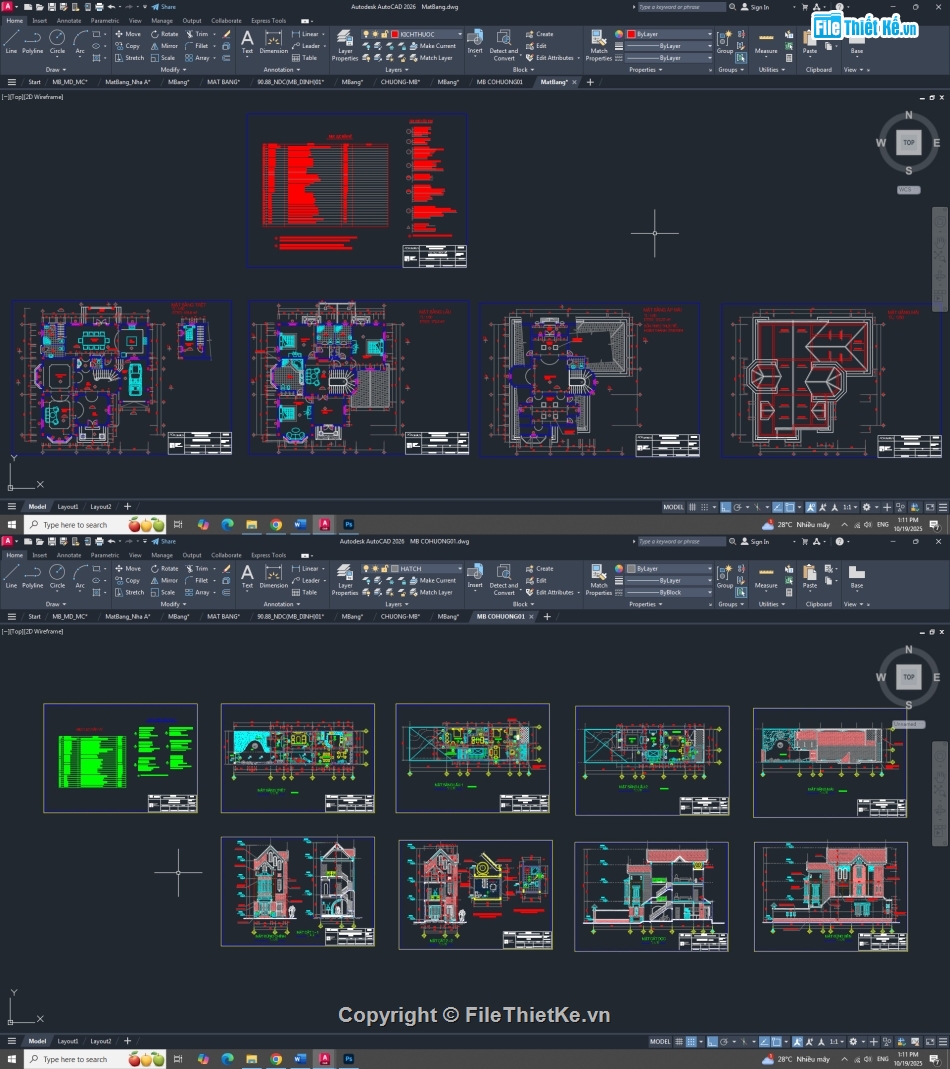Image resolution: width=950 pixels, height=1069 pixels.
Task: Open the MAT BANG* file tab
Action: [222, 82]
